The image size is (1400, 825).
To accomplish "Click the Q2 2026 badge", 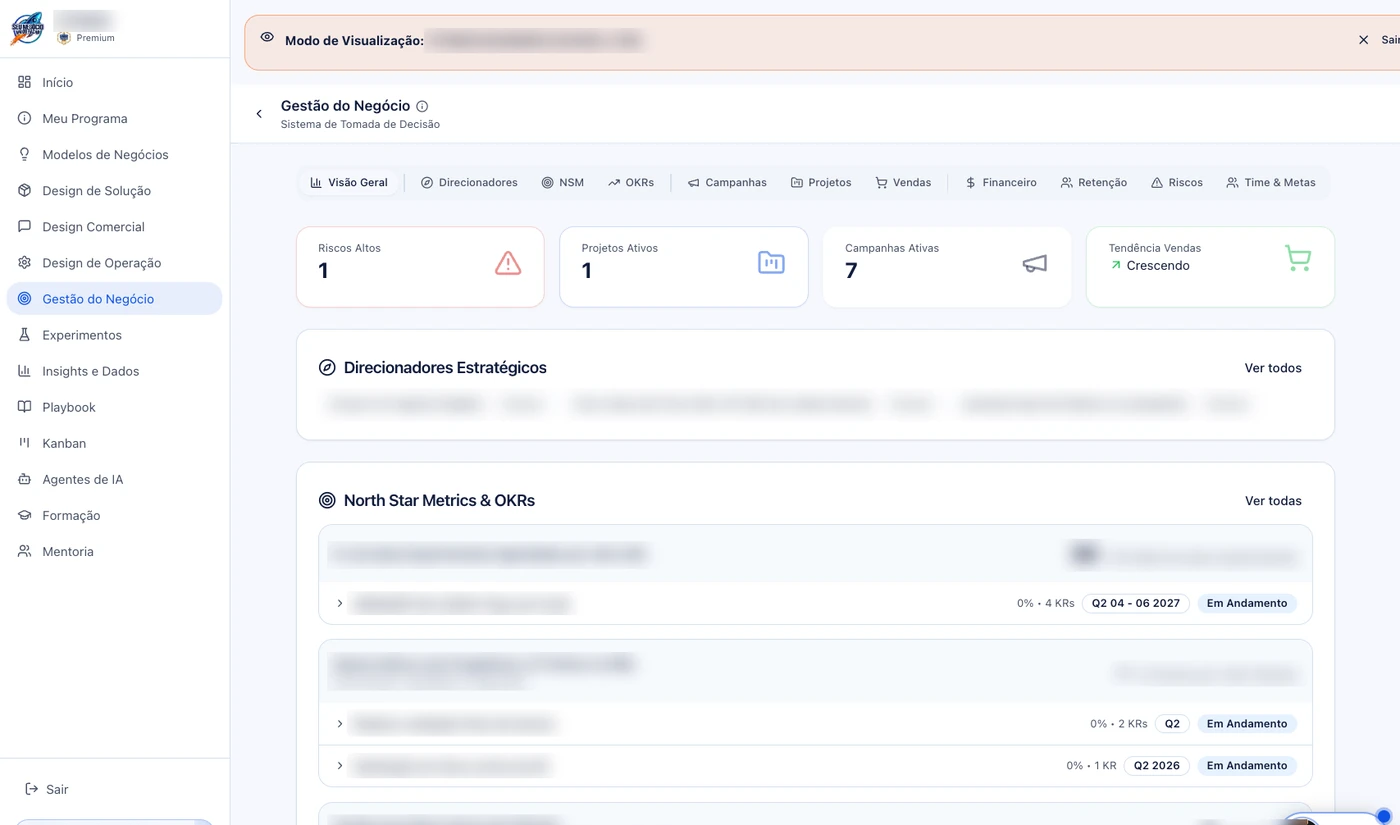I will (1157, 766).
